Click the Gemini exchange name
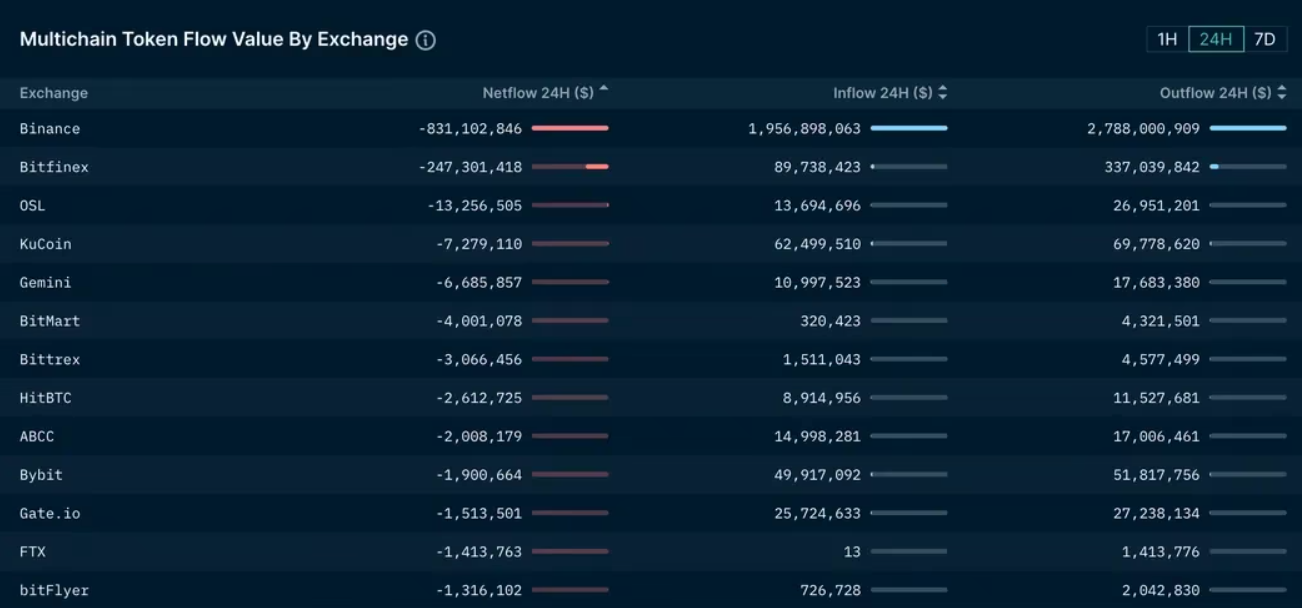The height and width of the screenshot is (608, 1302). (45, 283)
